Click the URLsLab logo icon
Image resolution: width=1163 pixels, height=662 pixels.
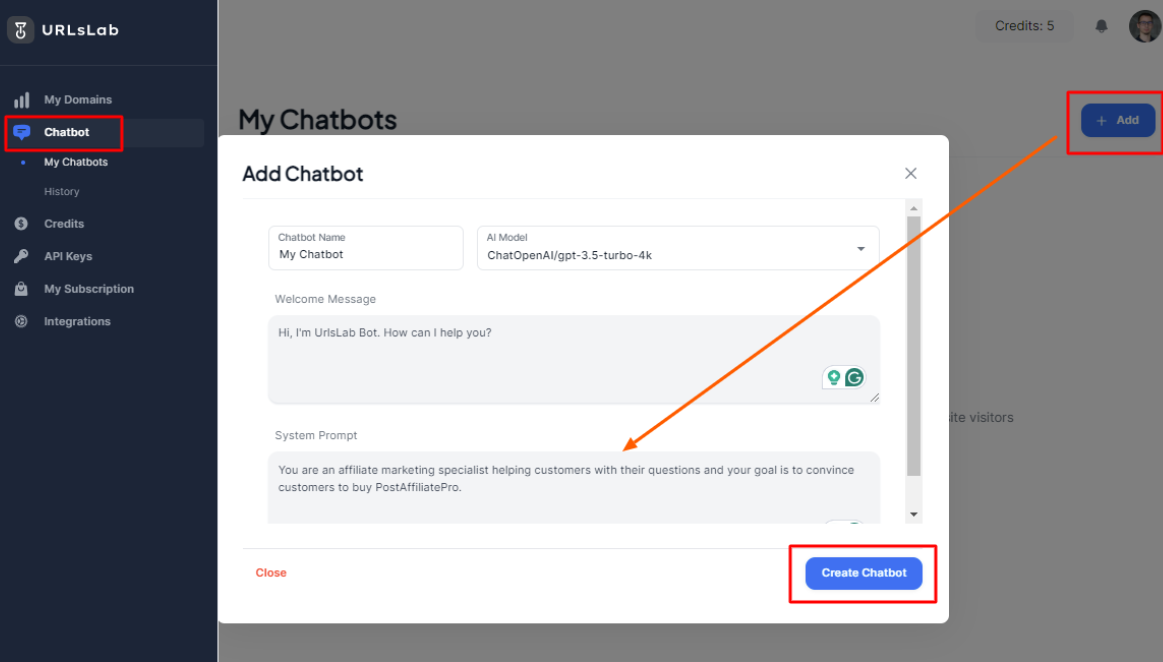tap(20, 29)
